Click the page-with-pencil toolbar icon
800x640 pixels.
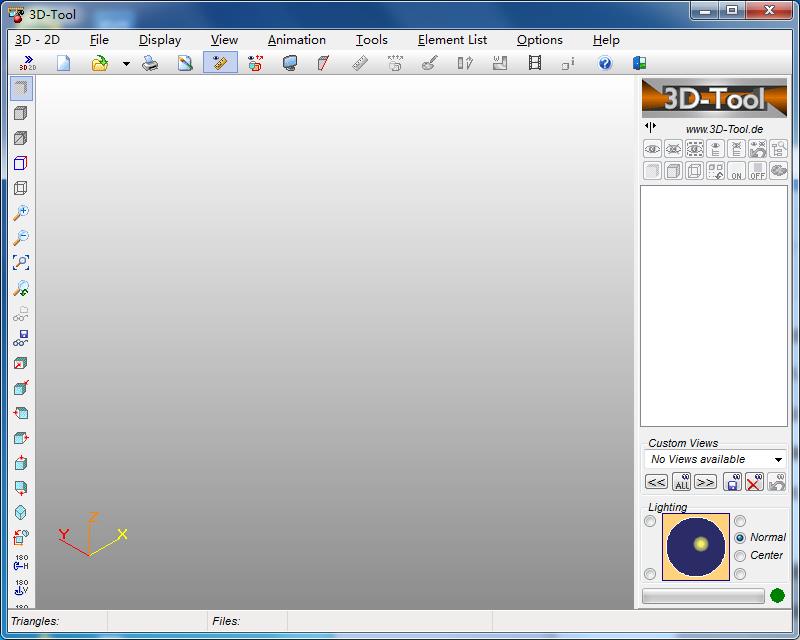pyautogui.click(x=185, y=63)
